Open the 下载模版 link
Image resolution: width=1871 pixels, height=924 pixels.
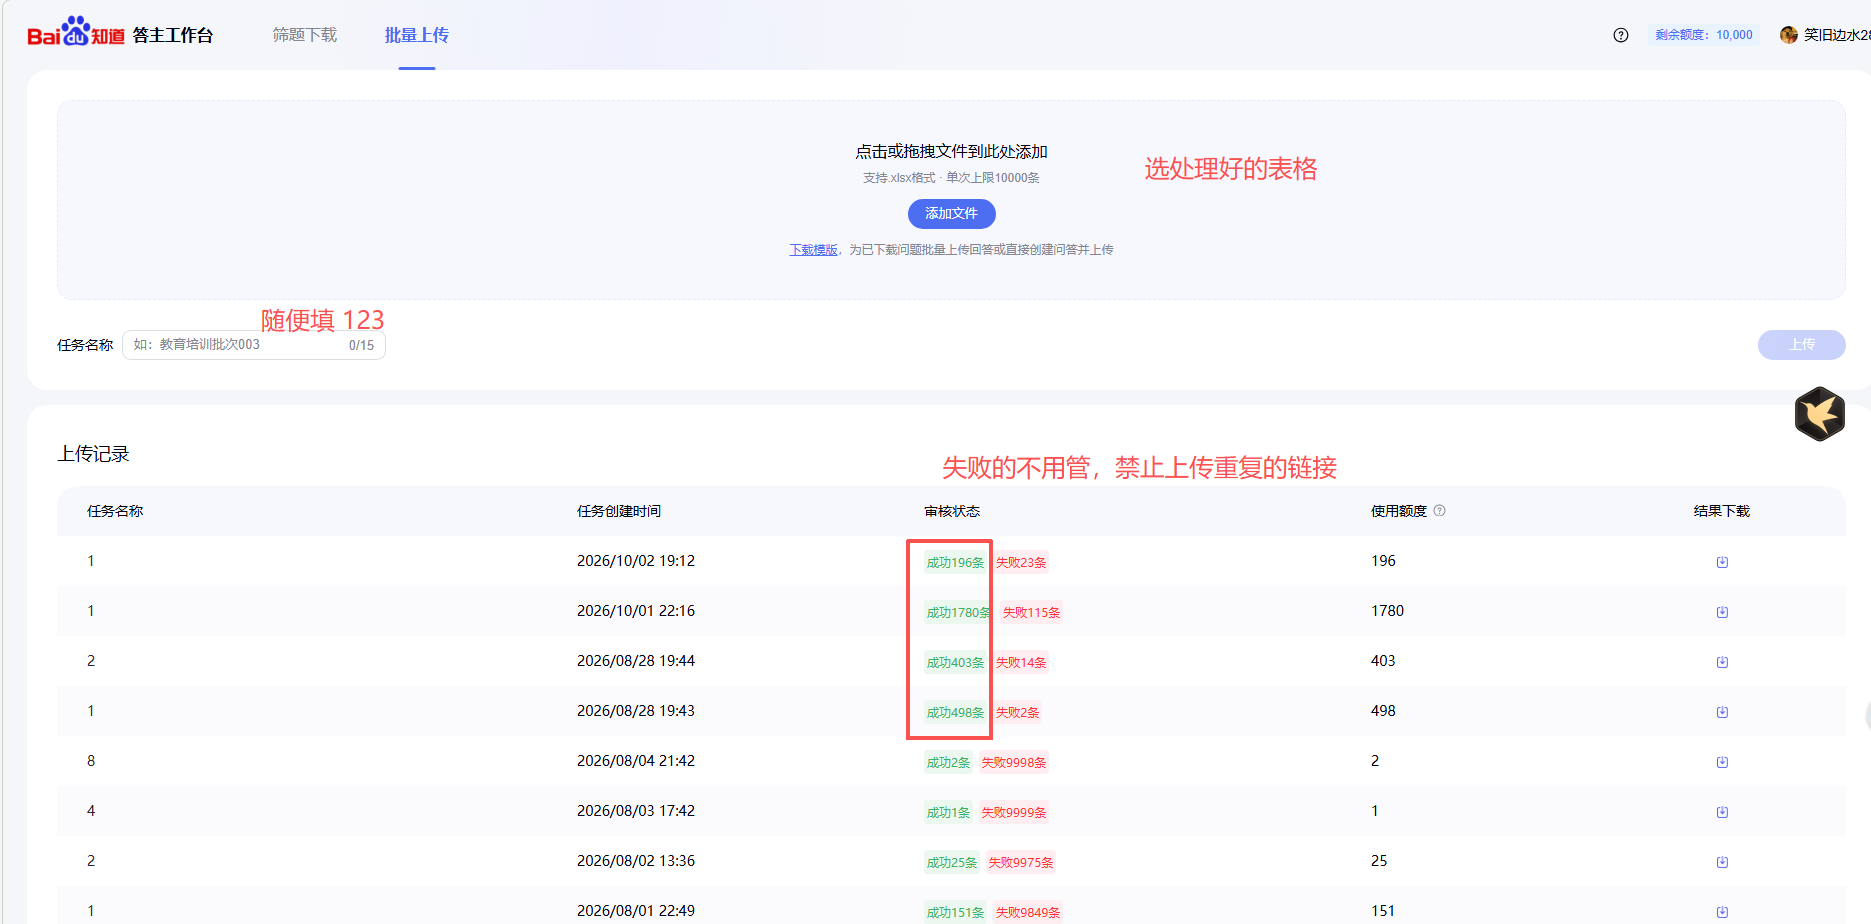(x=813, y=250)
